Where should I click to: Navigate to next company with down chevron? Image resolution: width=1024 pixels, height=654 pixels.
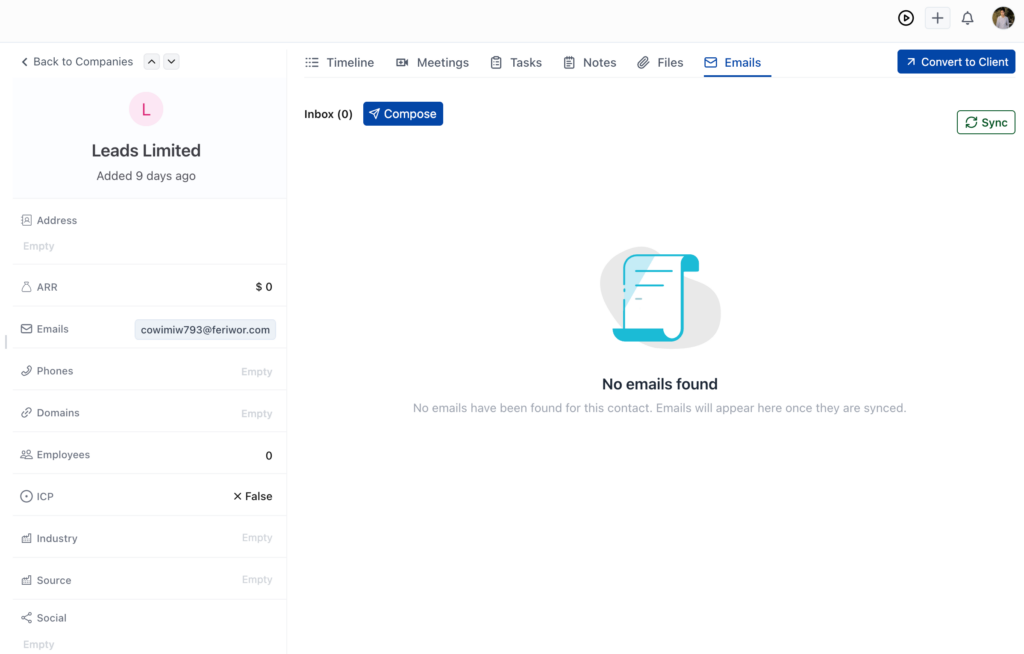tap(170, 61)
